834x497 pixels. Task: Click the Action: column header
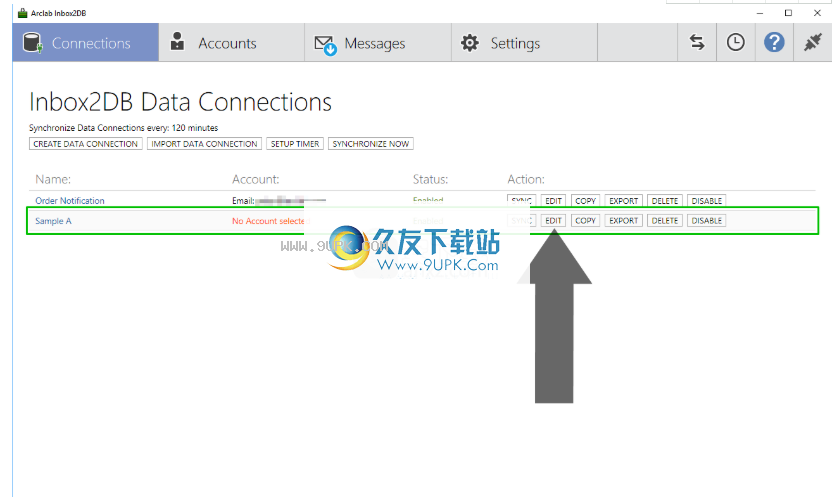tap(526, 179)
